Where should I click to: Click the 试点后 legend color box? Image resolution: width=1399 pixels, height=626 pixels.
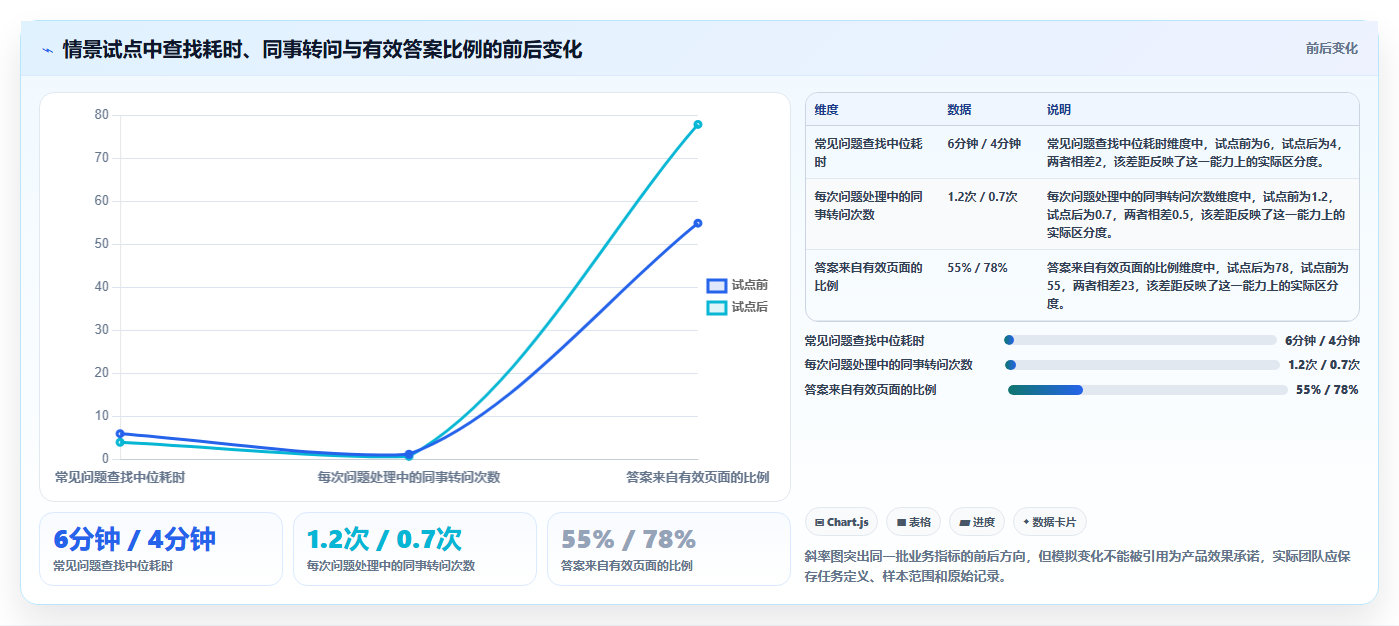click(x=717, y=307)
